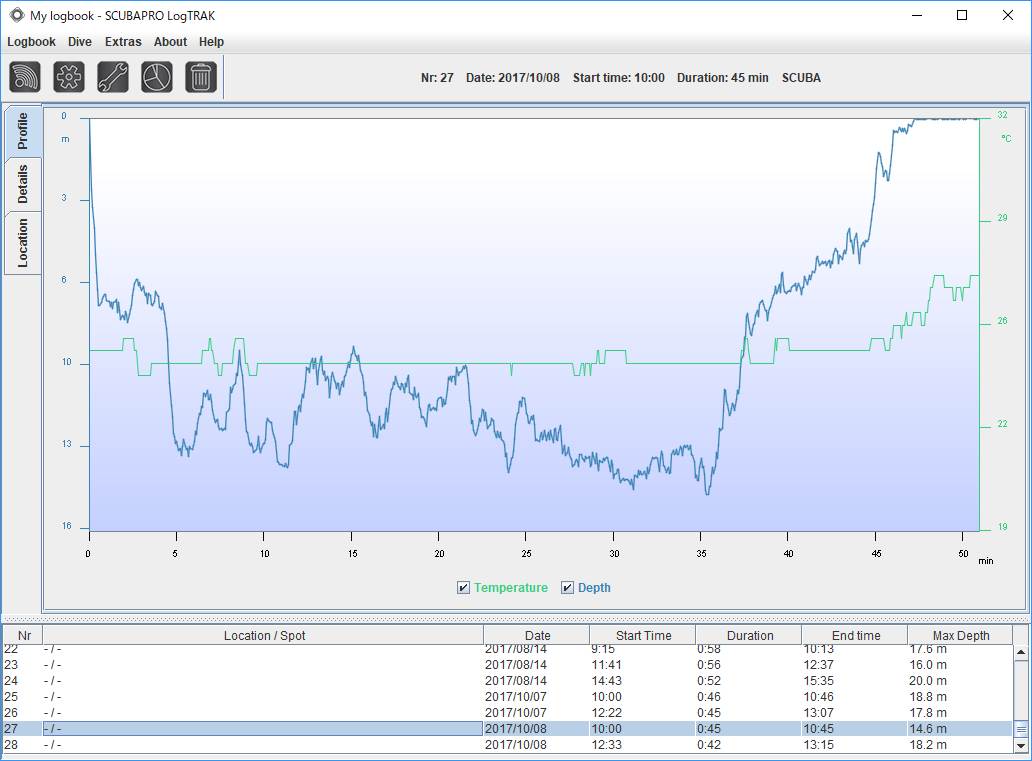Screen dimensions: 1032x761
Task: Open the Extras menu
Action: (123, 41)
